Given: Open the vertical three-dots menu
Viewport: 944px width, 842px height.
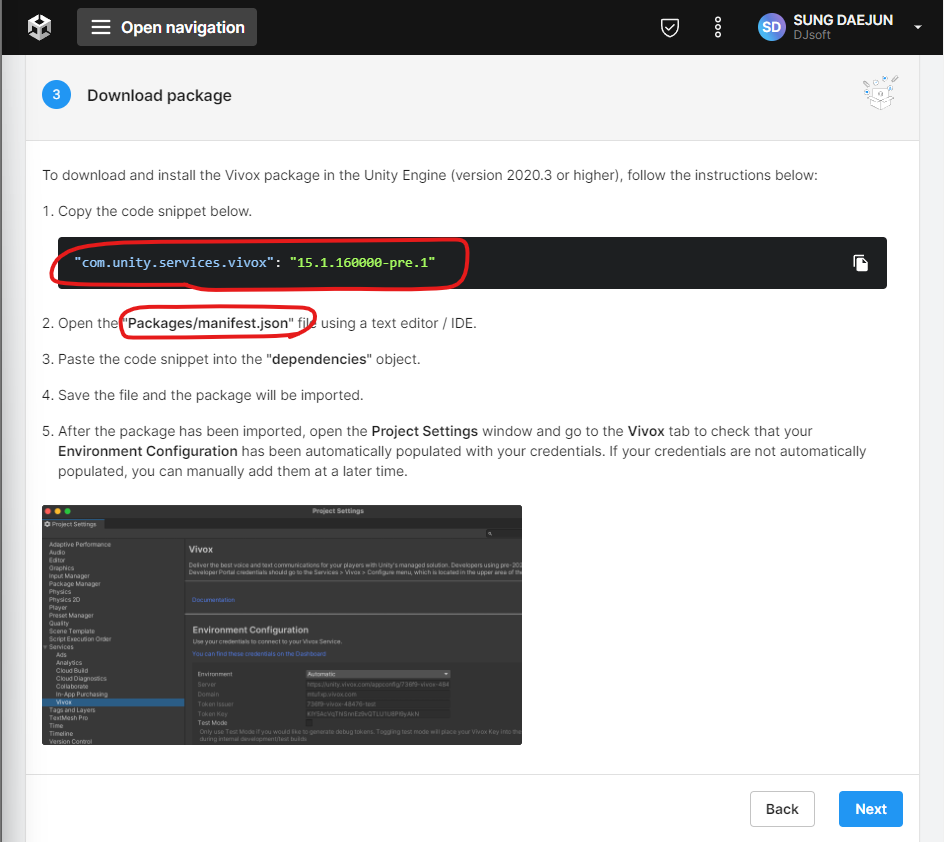Looking at the screenshot, I should pyautogui.click(x=718, y=27).
